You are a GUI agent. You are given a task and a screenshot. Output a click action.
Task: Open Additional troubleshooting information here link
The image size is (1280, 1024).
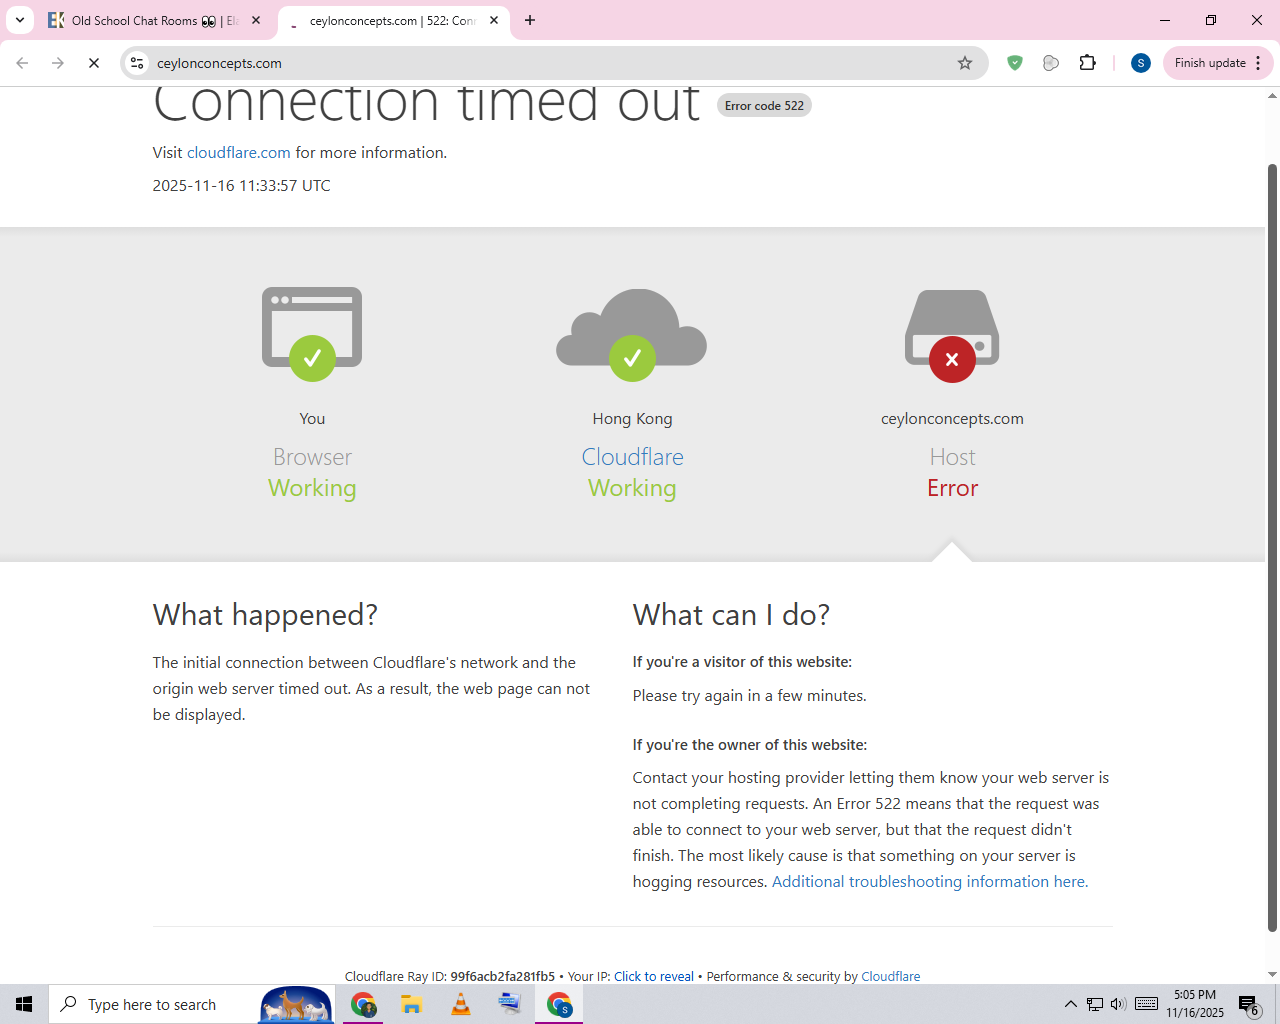[x=930, y=882]
